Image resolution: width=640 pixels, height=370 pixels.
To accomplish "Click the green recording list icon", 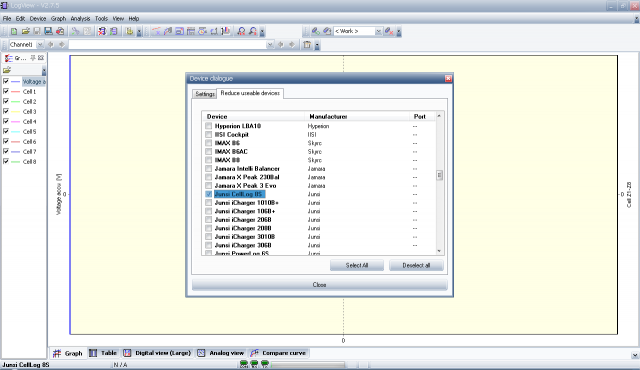I will (113, 31).
